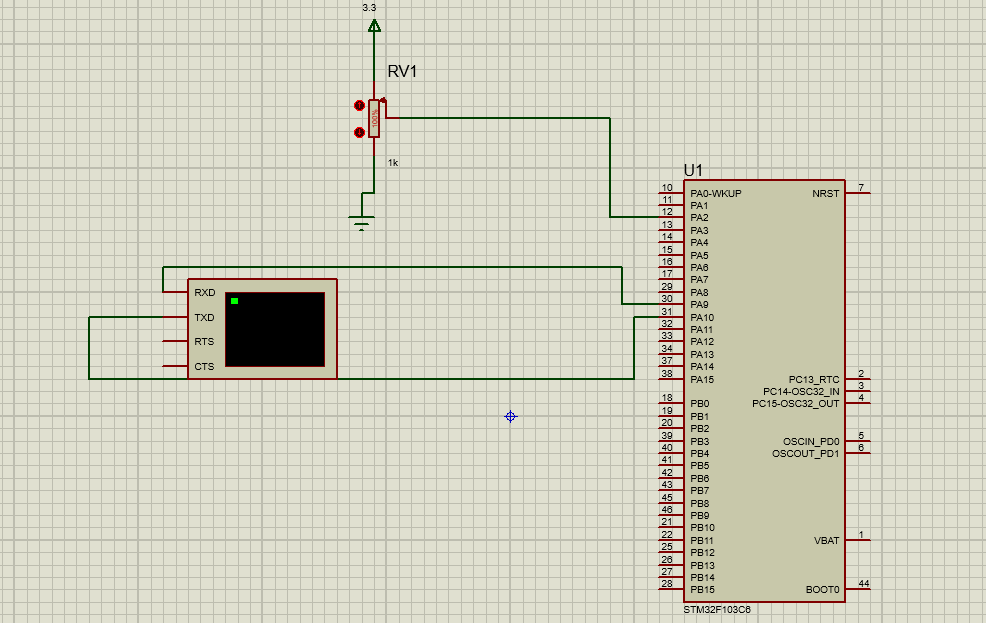Click the U1 reference label
The height and width of the screenshot is (623, 986).
[x=695, y=172]
